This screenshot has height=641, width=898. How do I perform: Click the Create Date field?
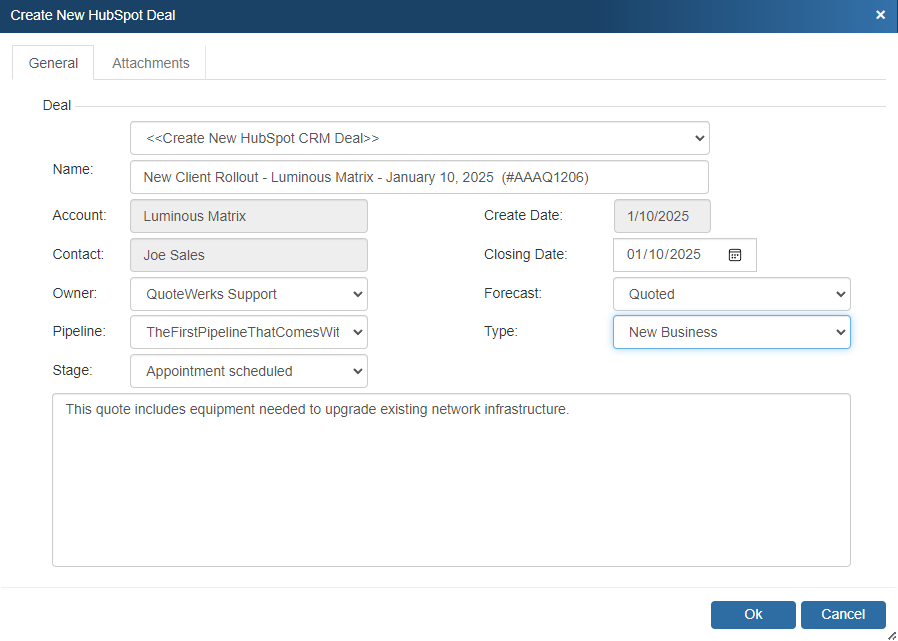click(x=661, y=216)
